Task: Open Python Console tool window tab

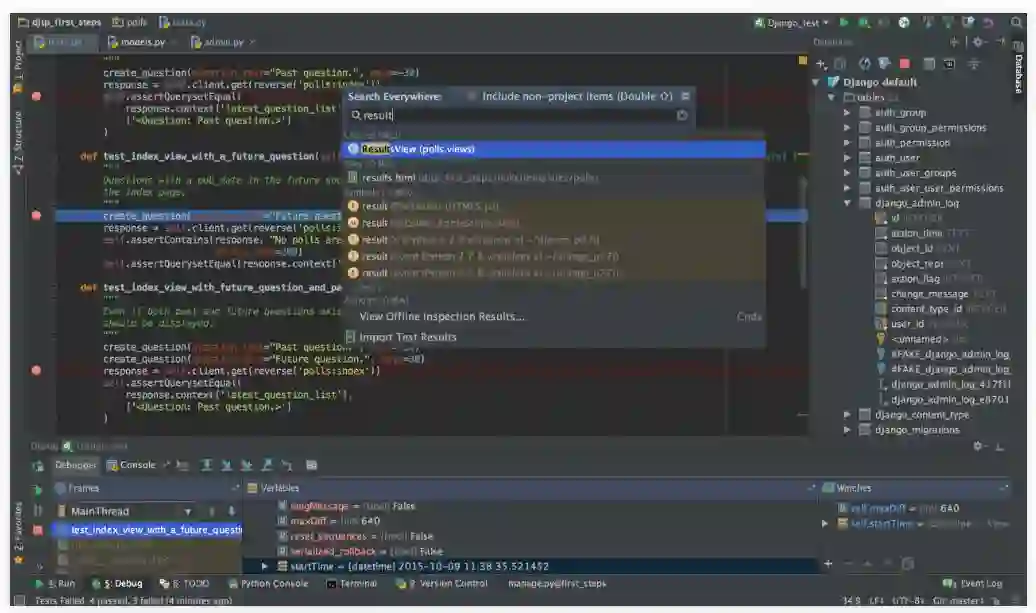Action: 268,584
